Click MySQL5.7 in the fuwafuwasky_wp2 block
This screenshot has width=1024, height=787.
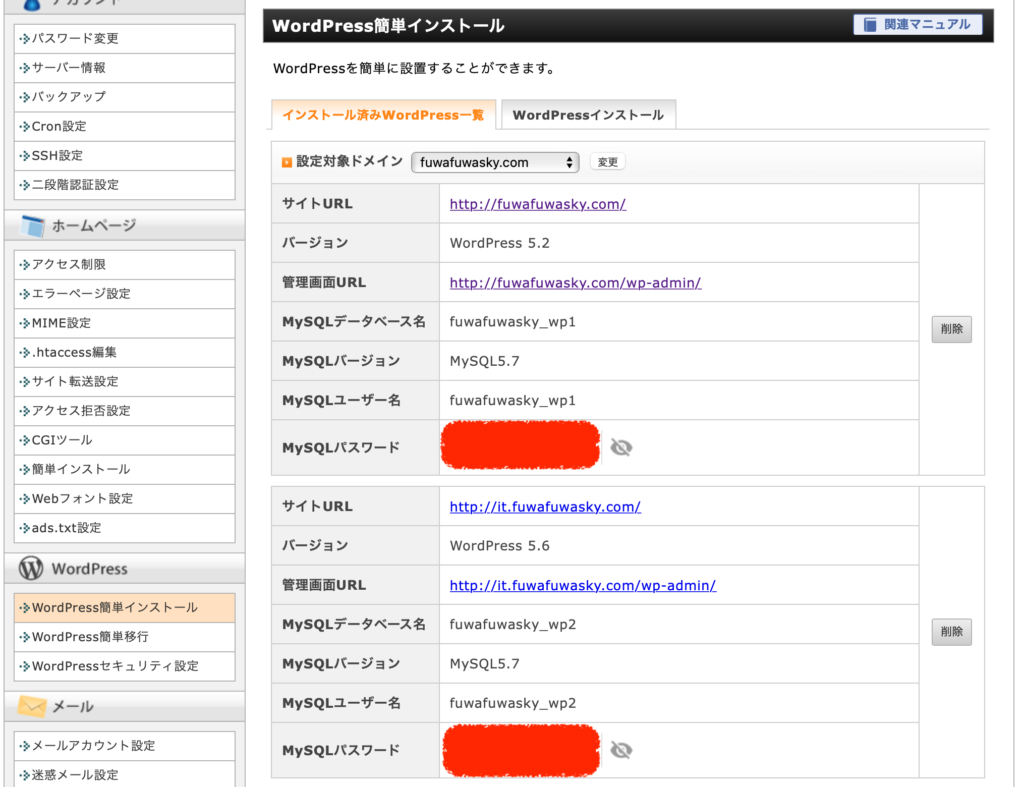click(485, 664)
